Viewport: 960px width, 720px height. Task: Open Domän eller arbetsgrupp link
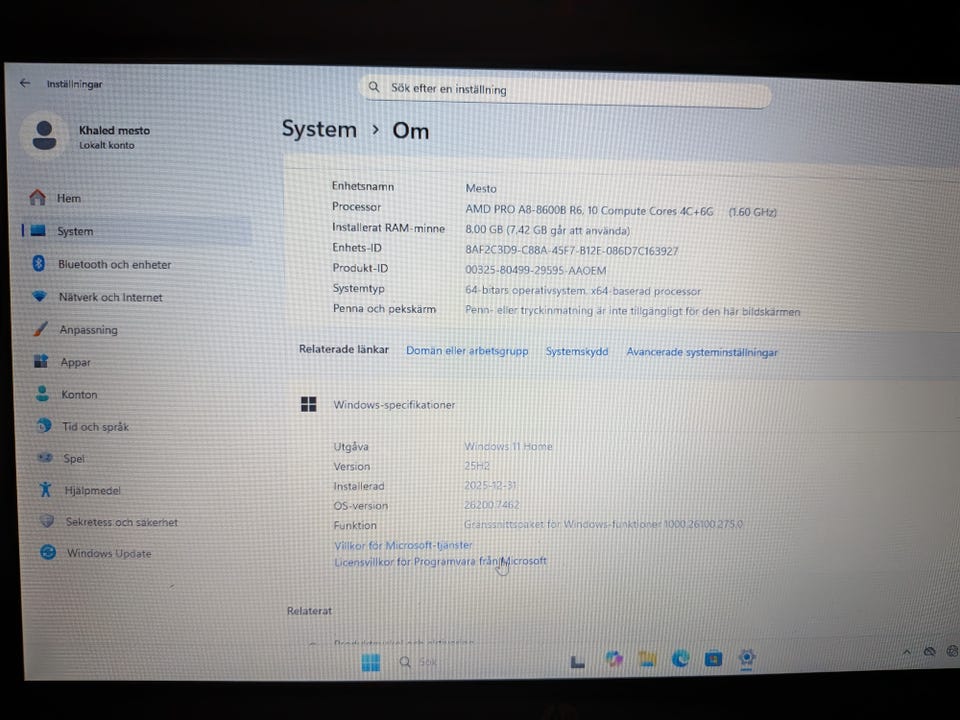coord(467,351)
